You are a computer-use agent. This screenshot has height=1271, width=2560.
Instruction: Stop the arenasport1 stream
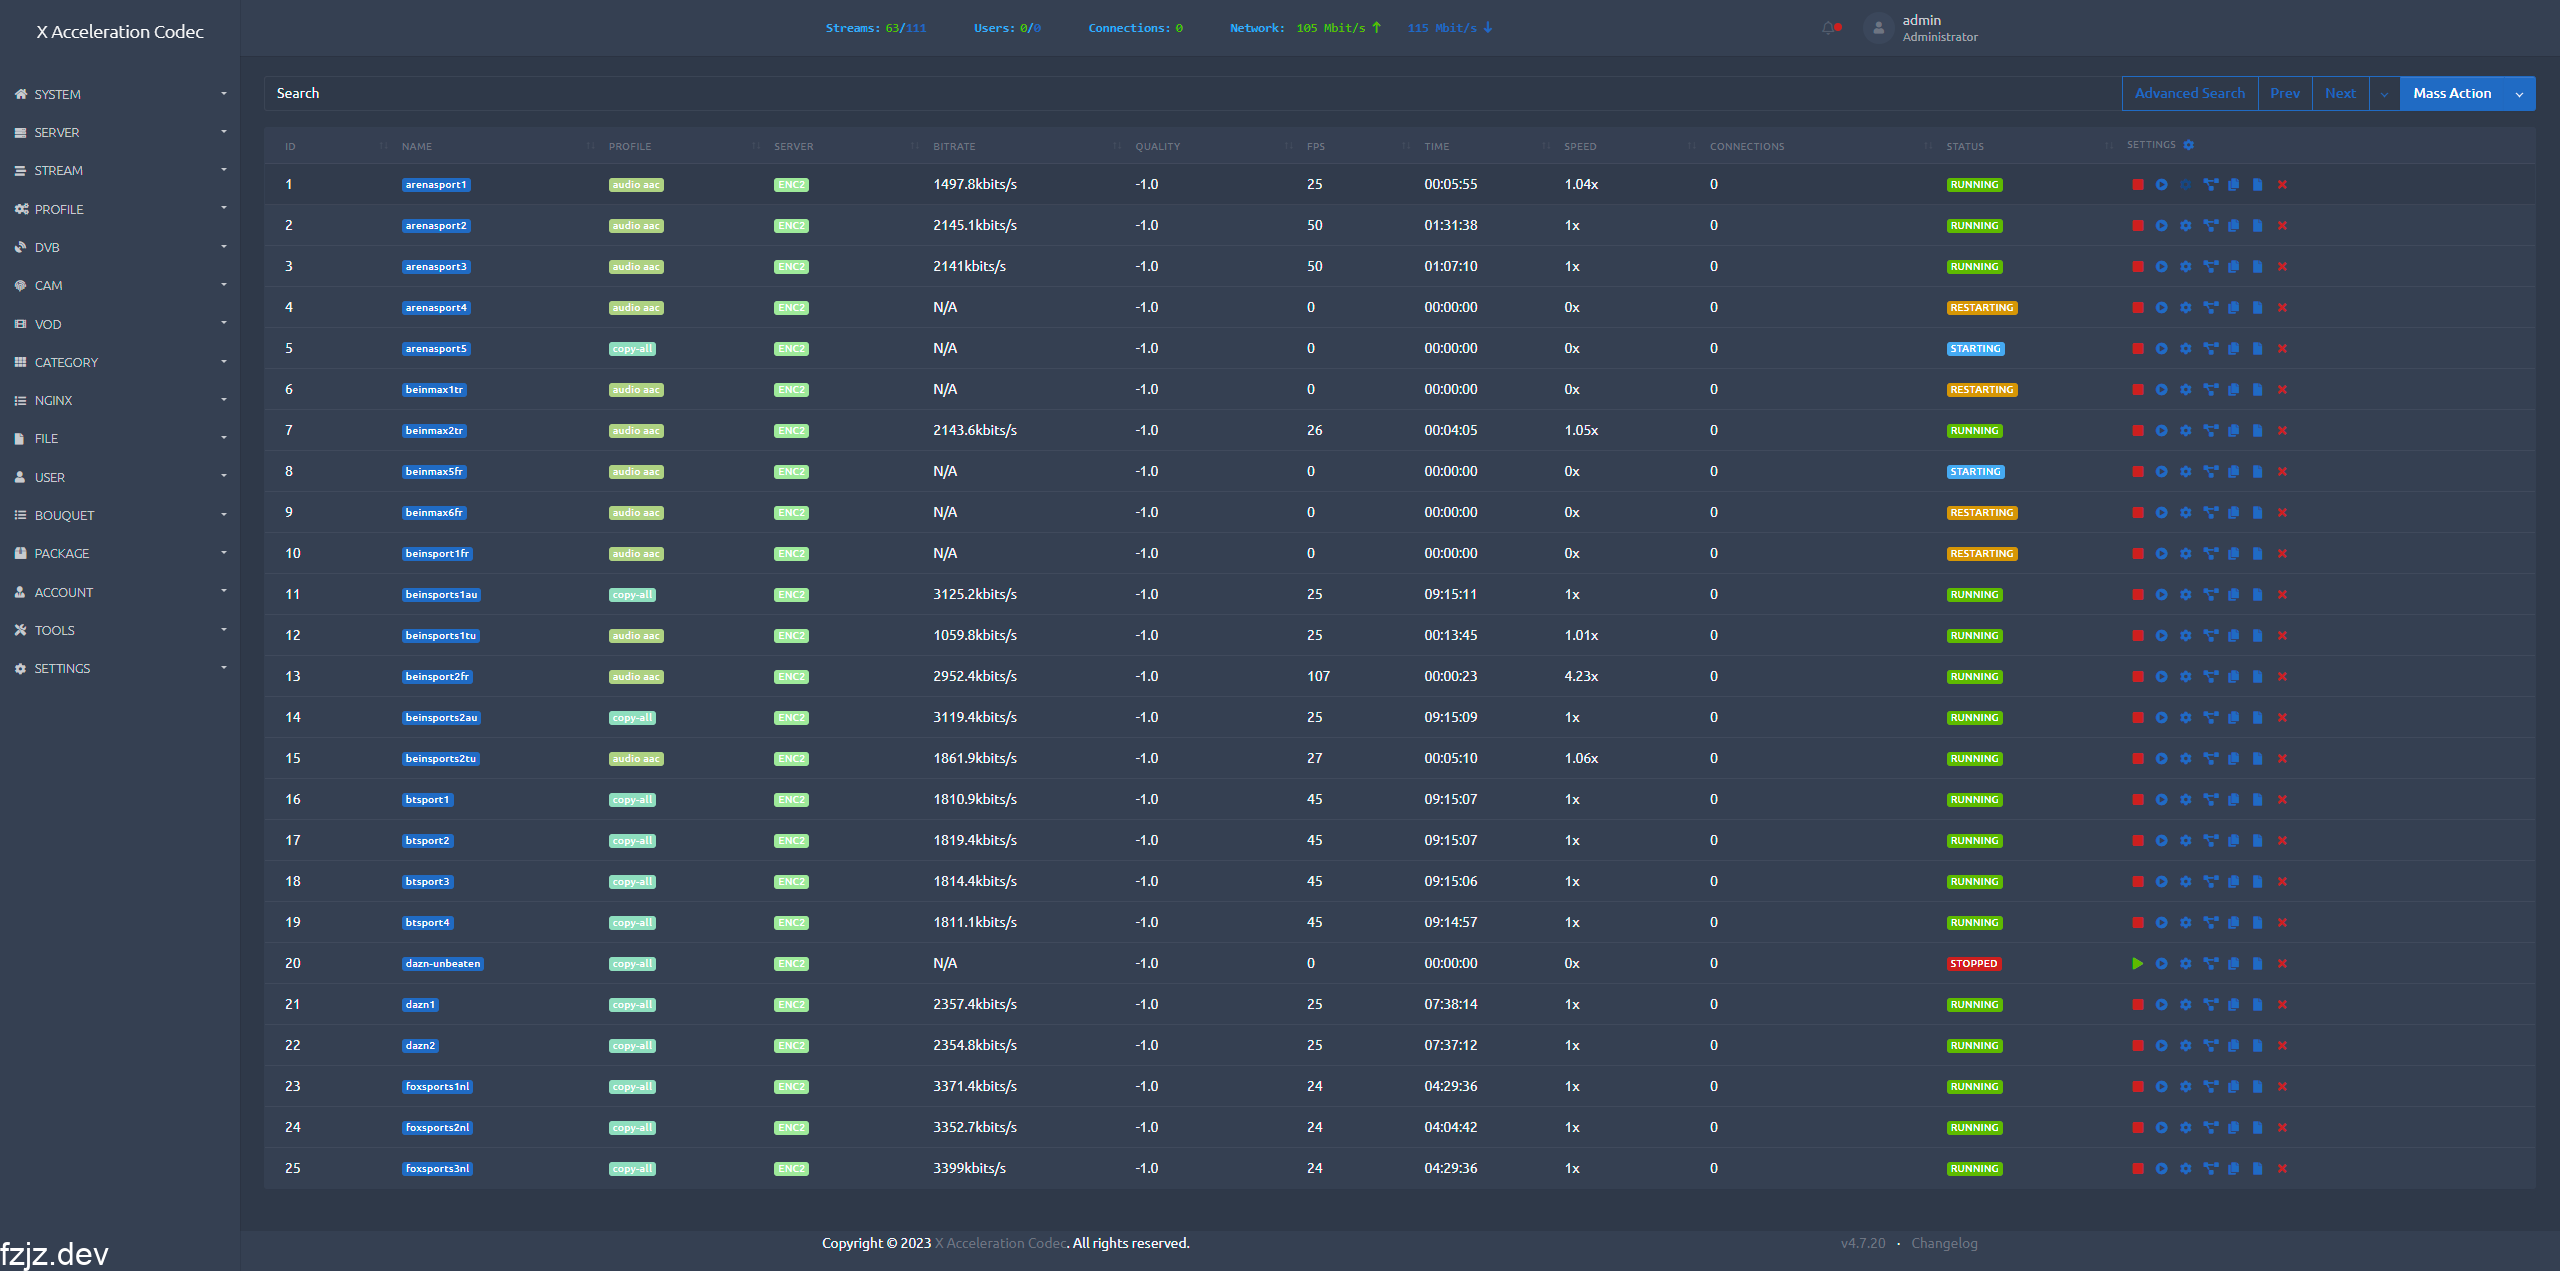click(2137, 185)
